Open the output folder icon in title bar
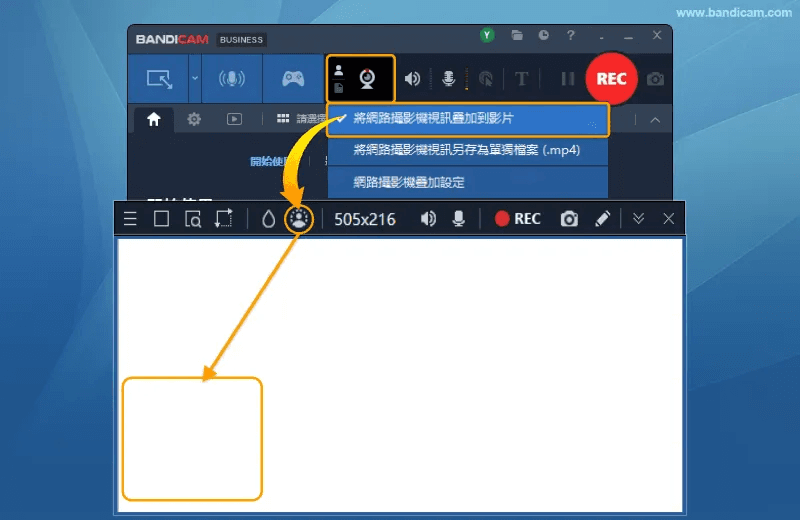Viewport: 800px width, 520px height. click(517, 35)
